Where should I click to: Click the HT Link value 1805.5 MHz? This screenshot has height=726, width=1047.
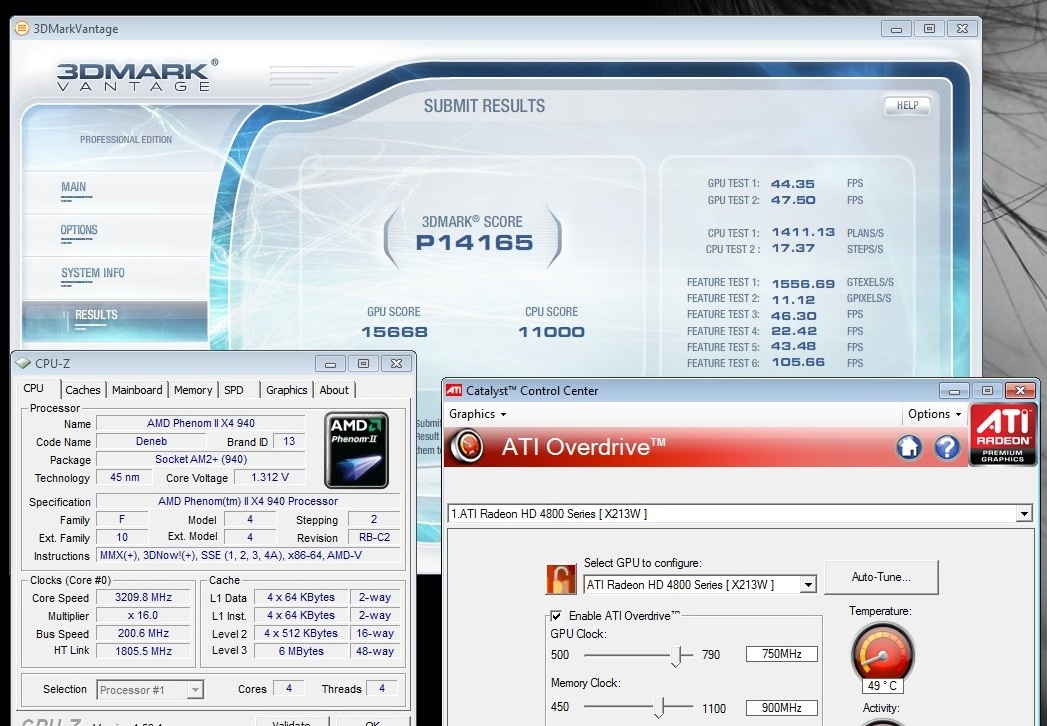pyautogui.click(x=144, y=651)
